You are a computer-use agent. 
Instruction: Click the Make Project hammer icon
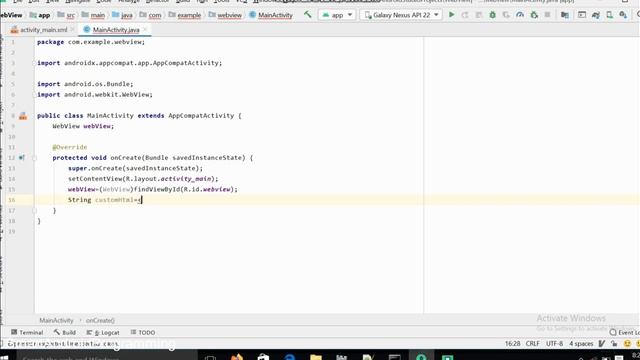pyautogui.click(x=308, y=15)
